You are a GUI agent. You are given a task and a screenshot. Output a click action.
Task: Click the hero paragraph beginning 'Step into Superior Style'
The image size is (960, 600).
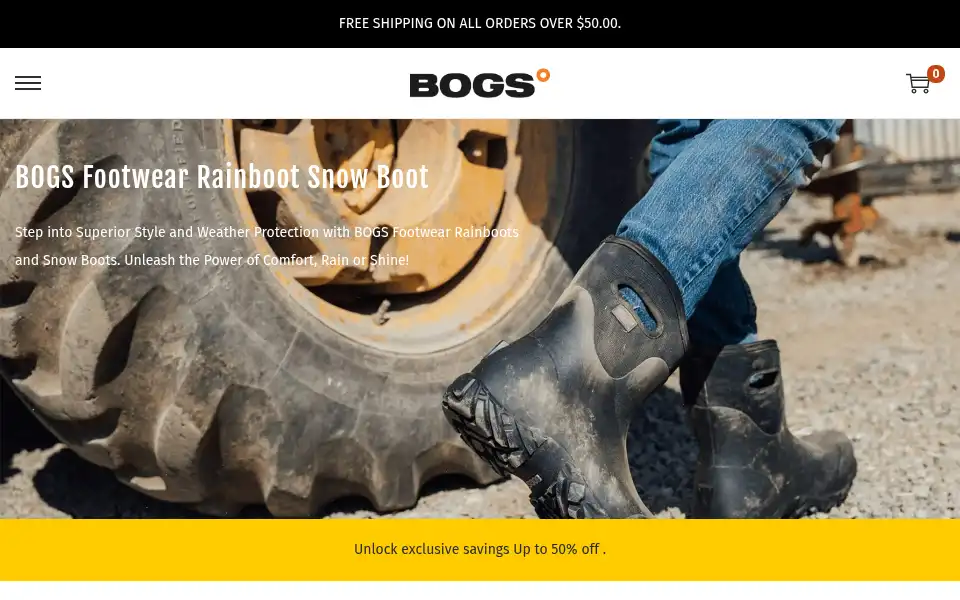click(x=267, y=246)
